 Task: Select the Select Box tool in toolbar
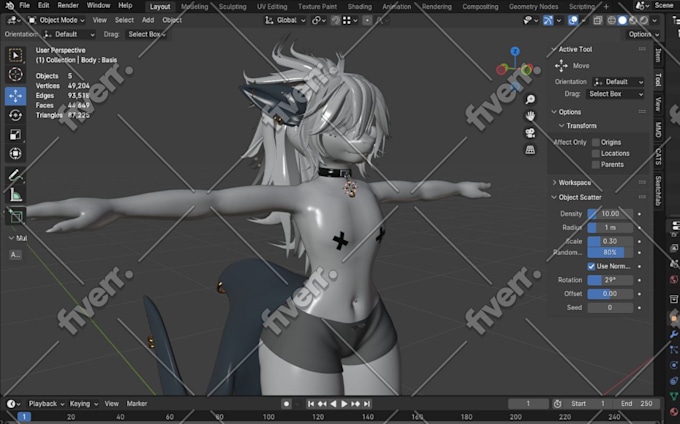[x=16, y=55]
